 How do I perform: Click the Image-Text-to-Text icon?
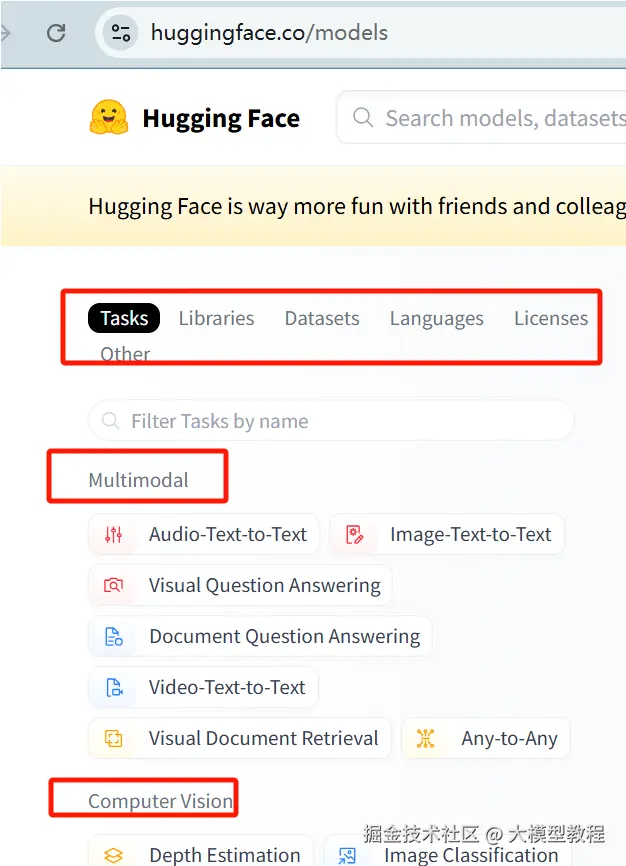(x=353, y=534)
